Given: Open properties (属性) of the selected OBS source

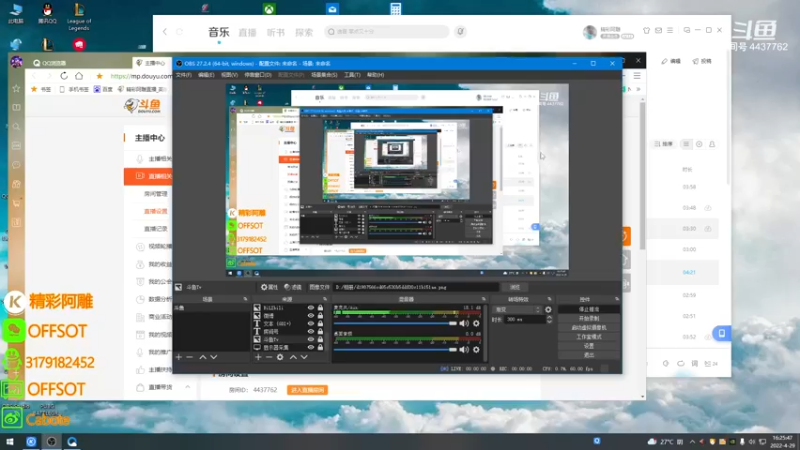Looking at the screenshot, I should coord(269,287).
